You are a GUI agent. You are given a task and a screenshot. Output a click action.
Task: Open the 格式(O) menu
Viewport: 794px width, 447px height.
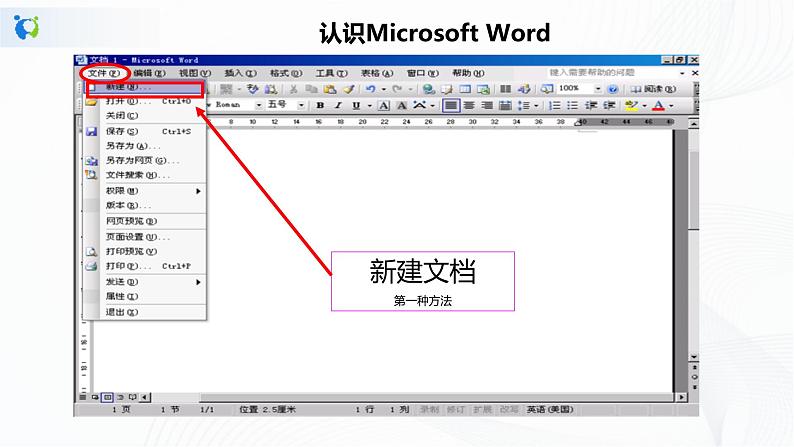click(286, 73)
